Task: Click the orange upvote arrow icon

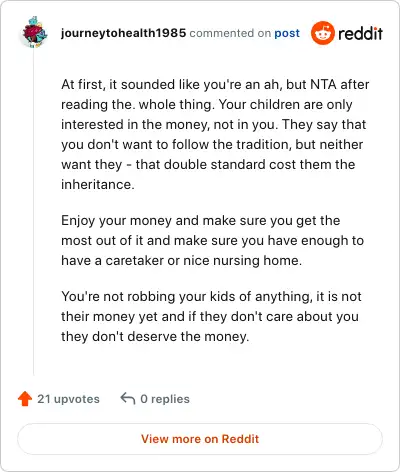Action: [x=25, y=399]
